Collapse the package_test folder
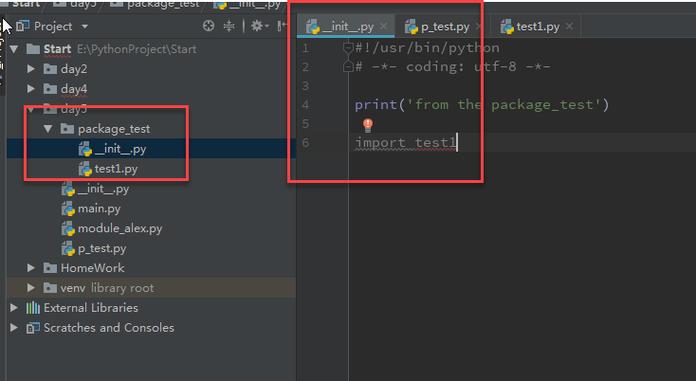Screen dimensions: 696x381 point(48,129)
